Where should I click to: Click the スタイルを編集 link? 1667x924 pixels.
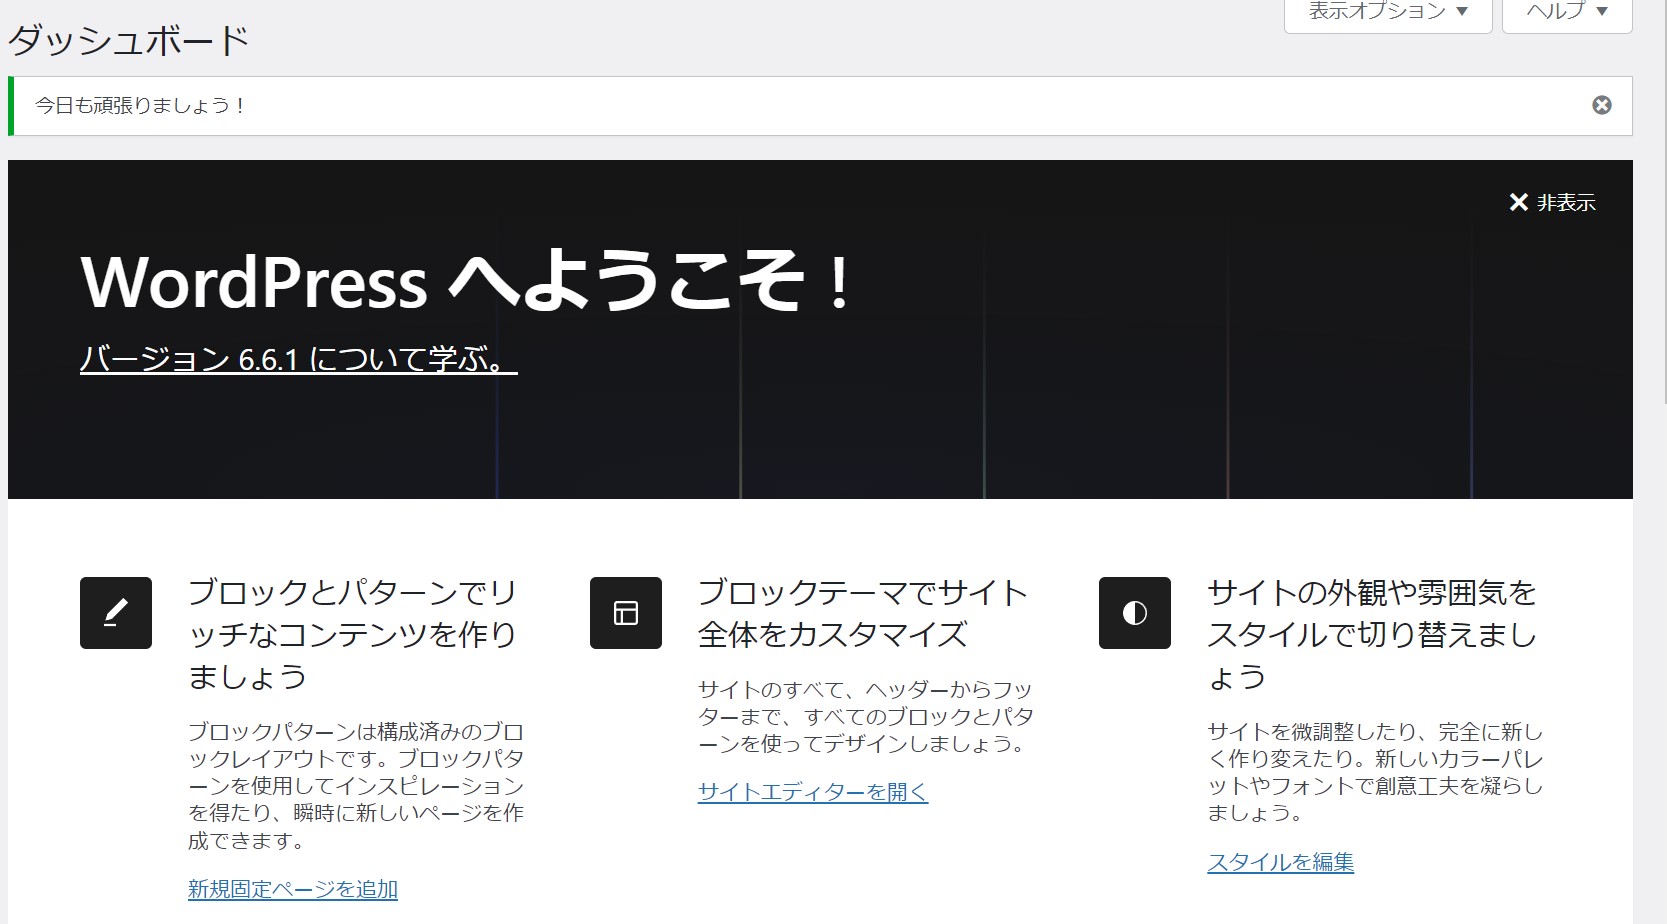1282,860
